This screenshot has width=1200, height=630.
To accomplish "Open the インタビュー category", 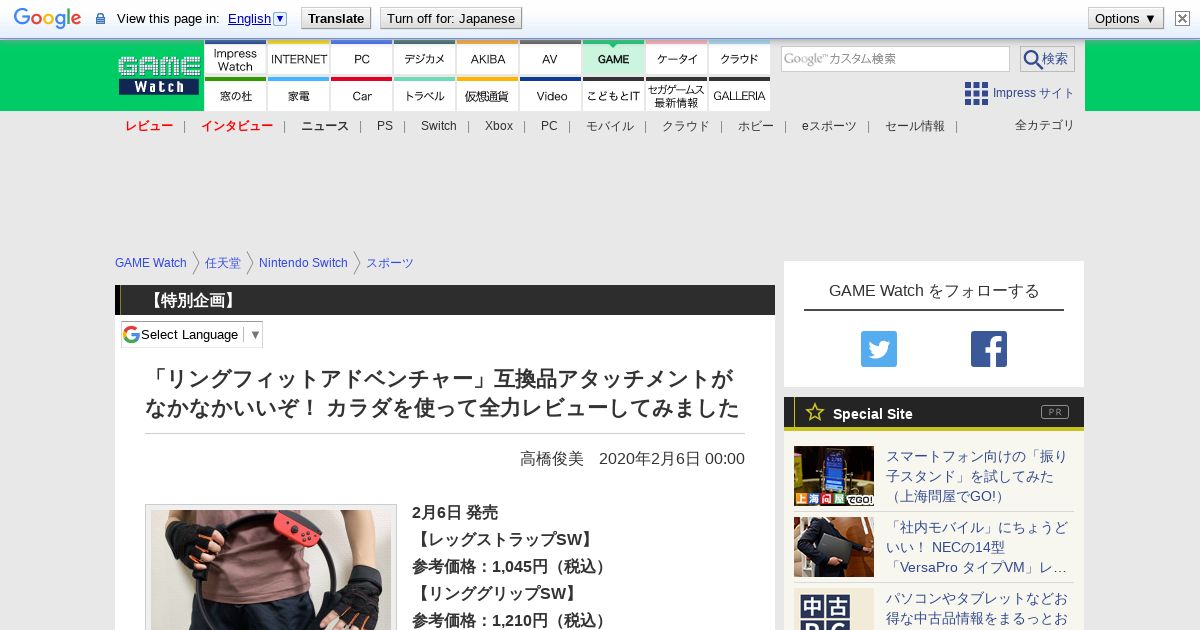I will pos(237,126).
